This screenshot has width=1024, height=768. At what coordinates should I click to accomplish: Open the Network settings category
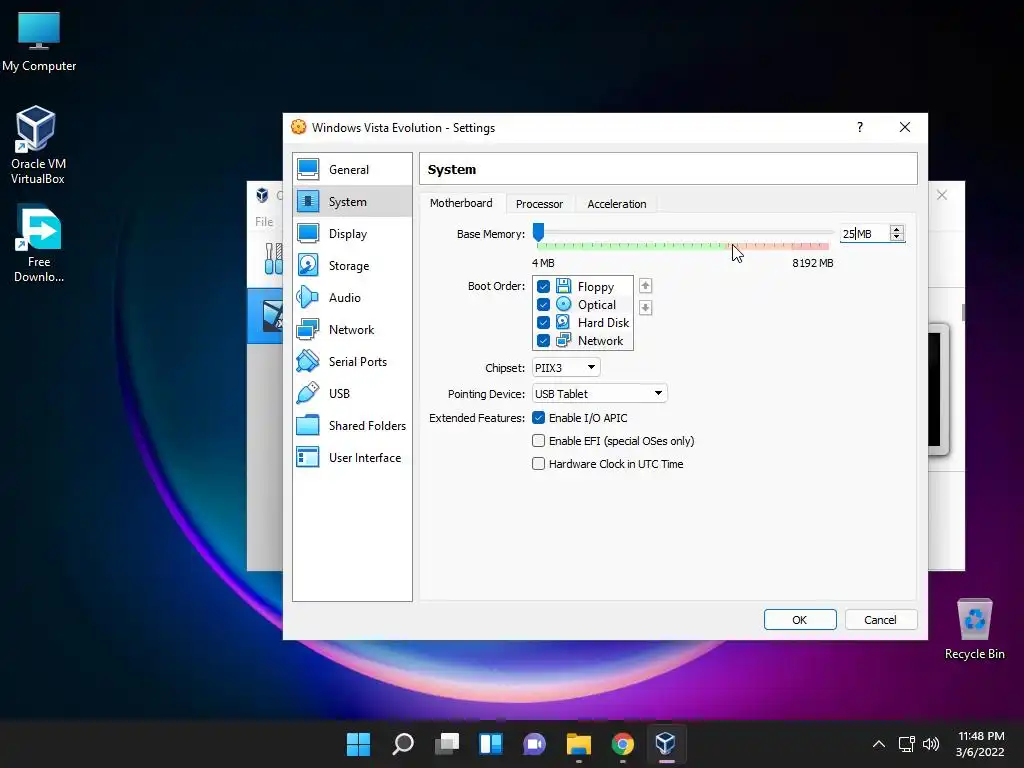point(352,330)
